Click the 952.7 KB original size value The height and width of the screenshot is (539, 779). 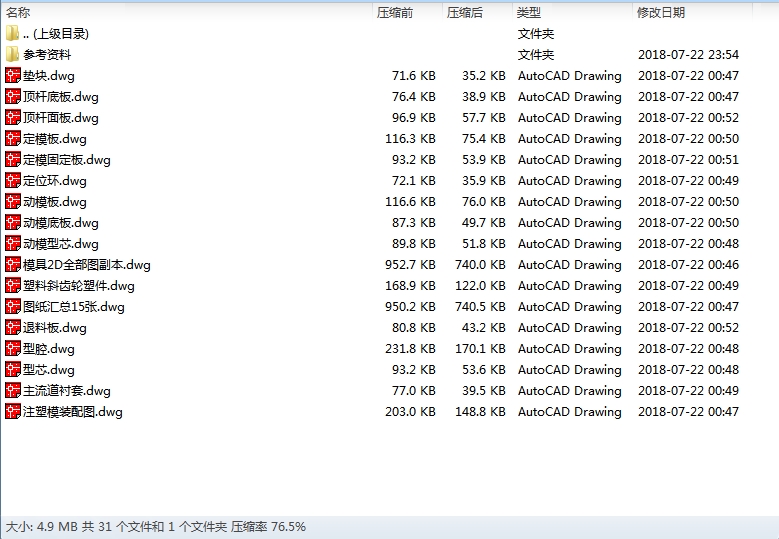[410, 264]
